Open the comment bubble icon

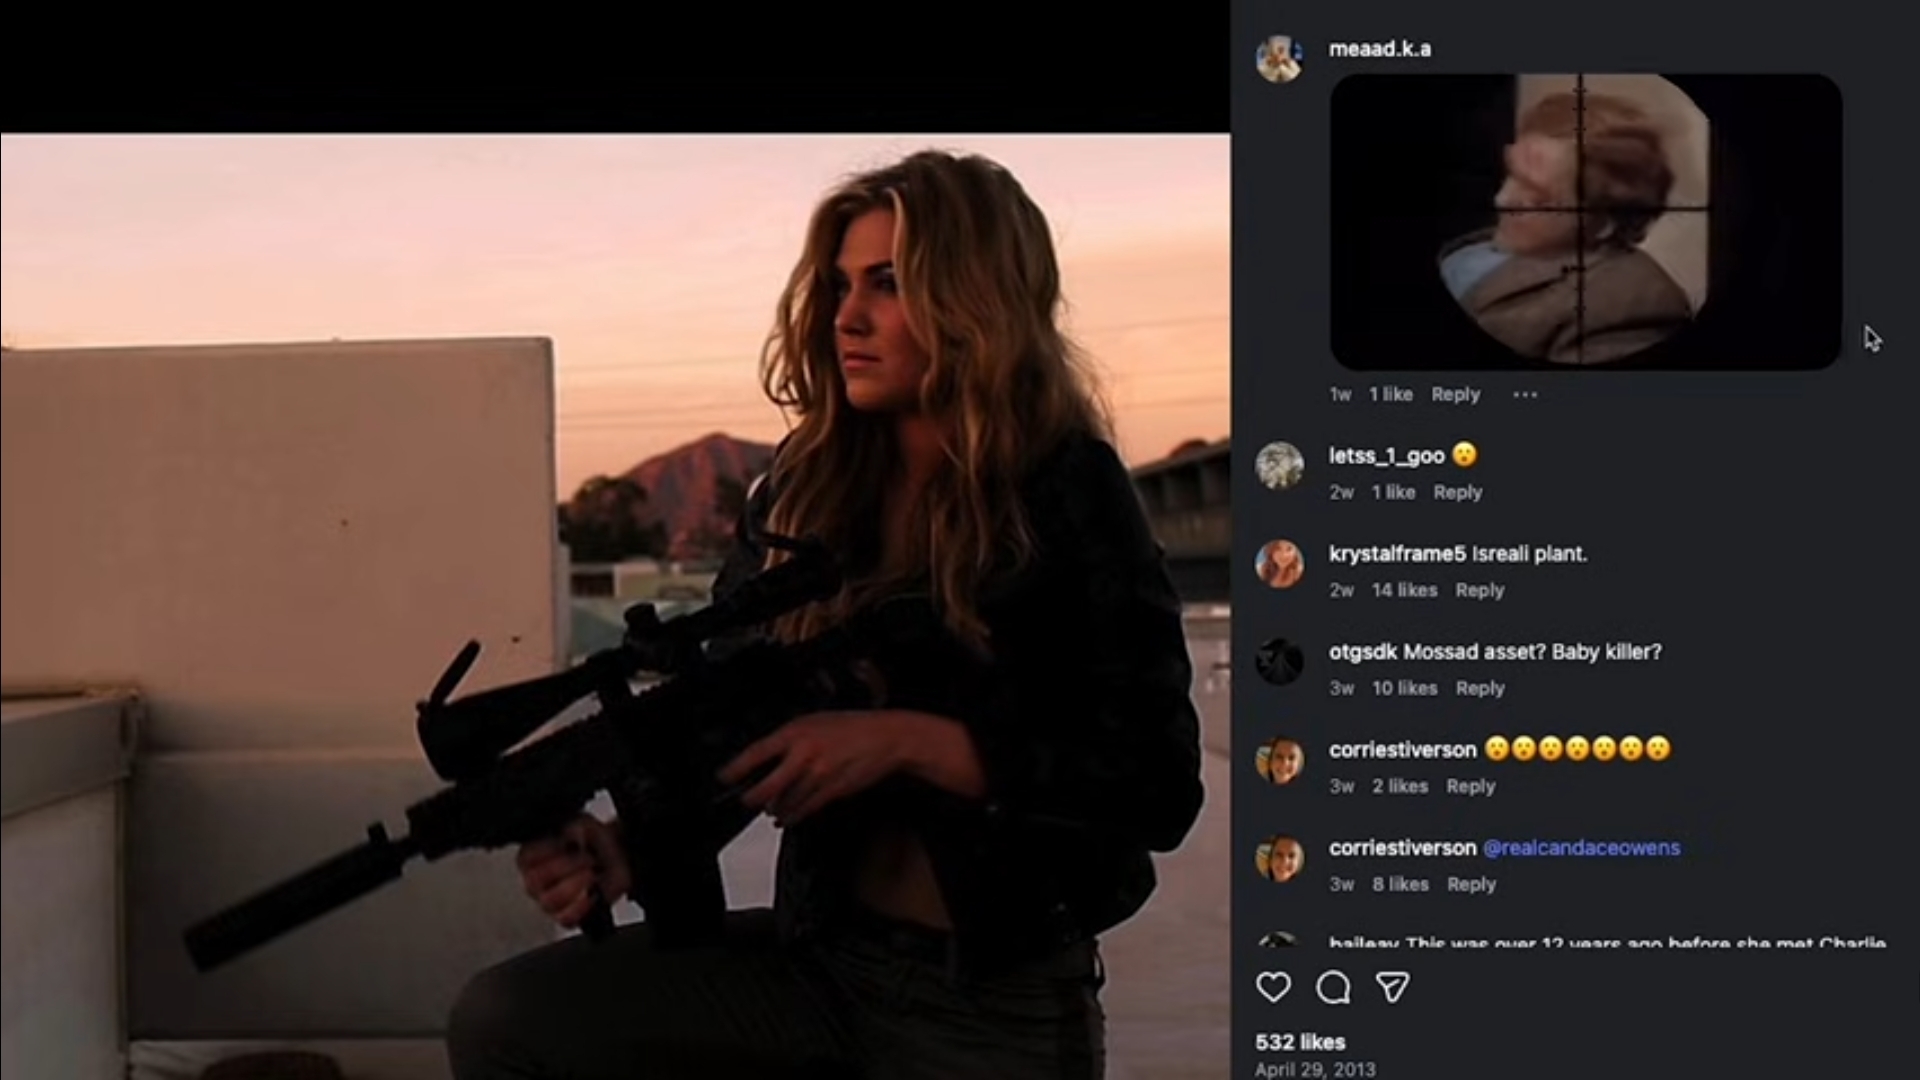1333,987
